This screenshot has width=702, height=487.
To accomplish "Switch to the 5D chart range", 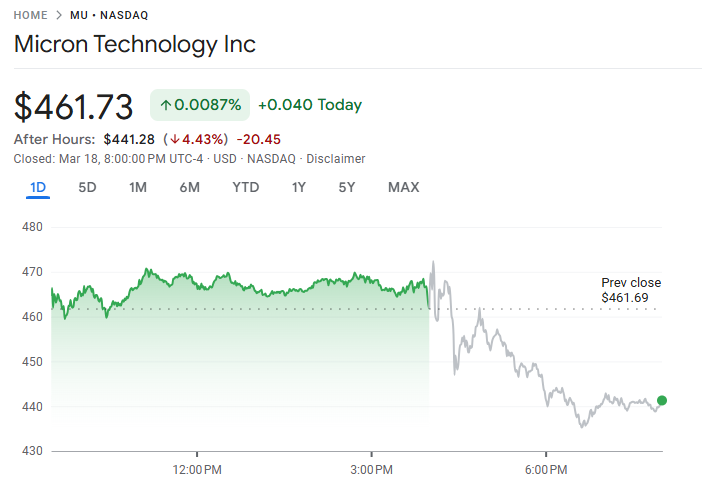I will tap(88, 187).
